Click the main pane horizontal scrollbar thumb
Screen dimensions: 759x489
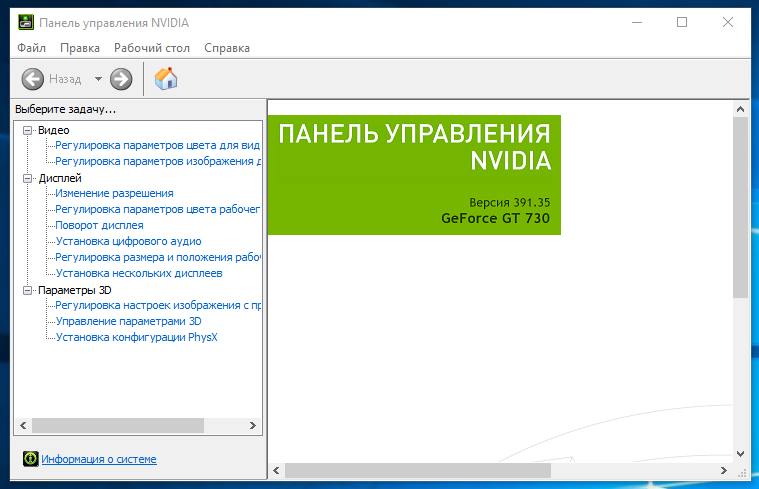click(x=418, y=470)
